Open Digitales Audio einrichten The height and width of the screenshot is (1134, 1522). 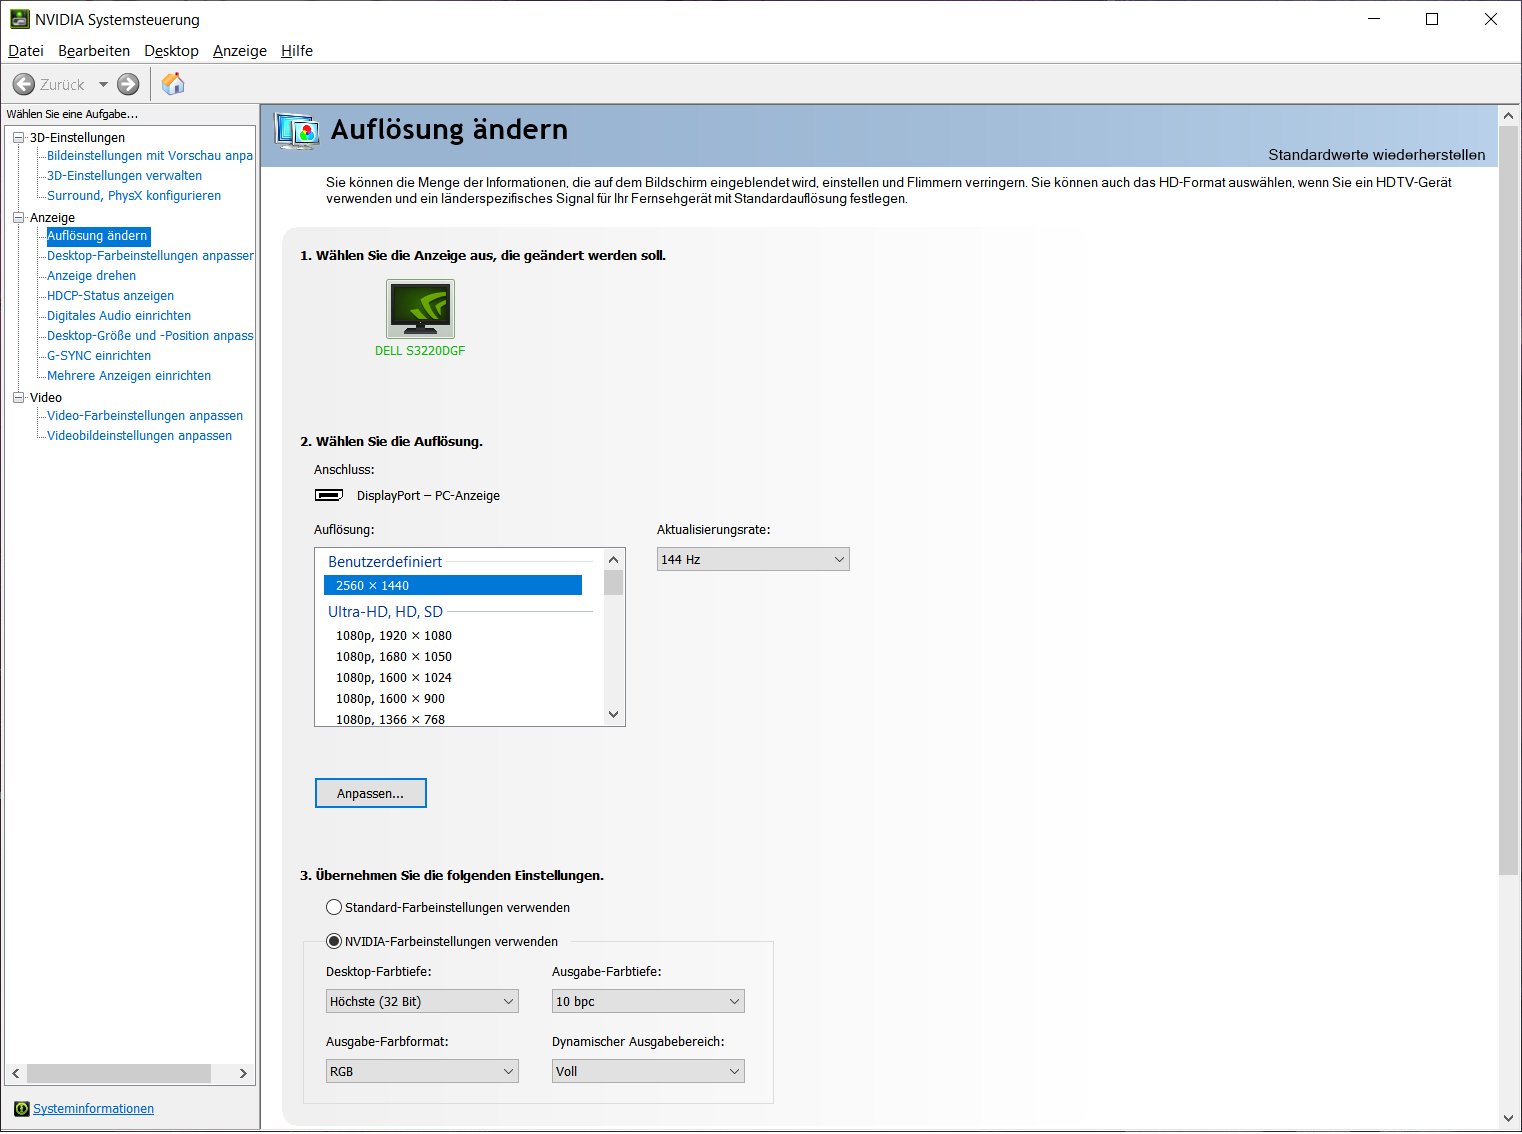point(119,316)
